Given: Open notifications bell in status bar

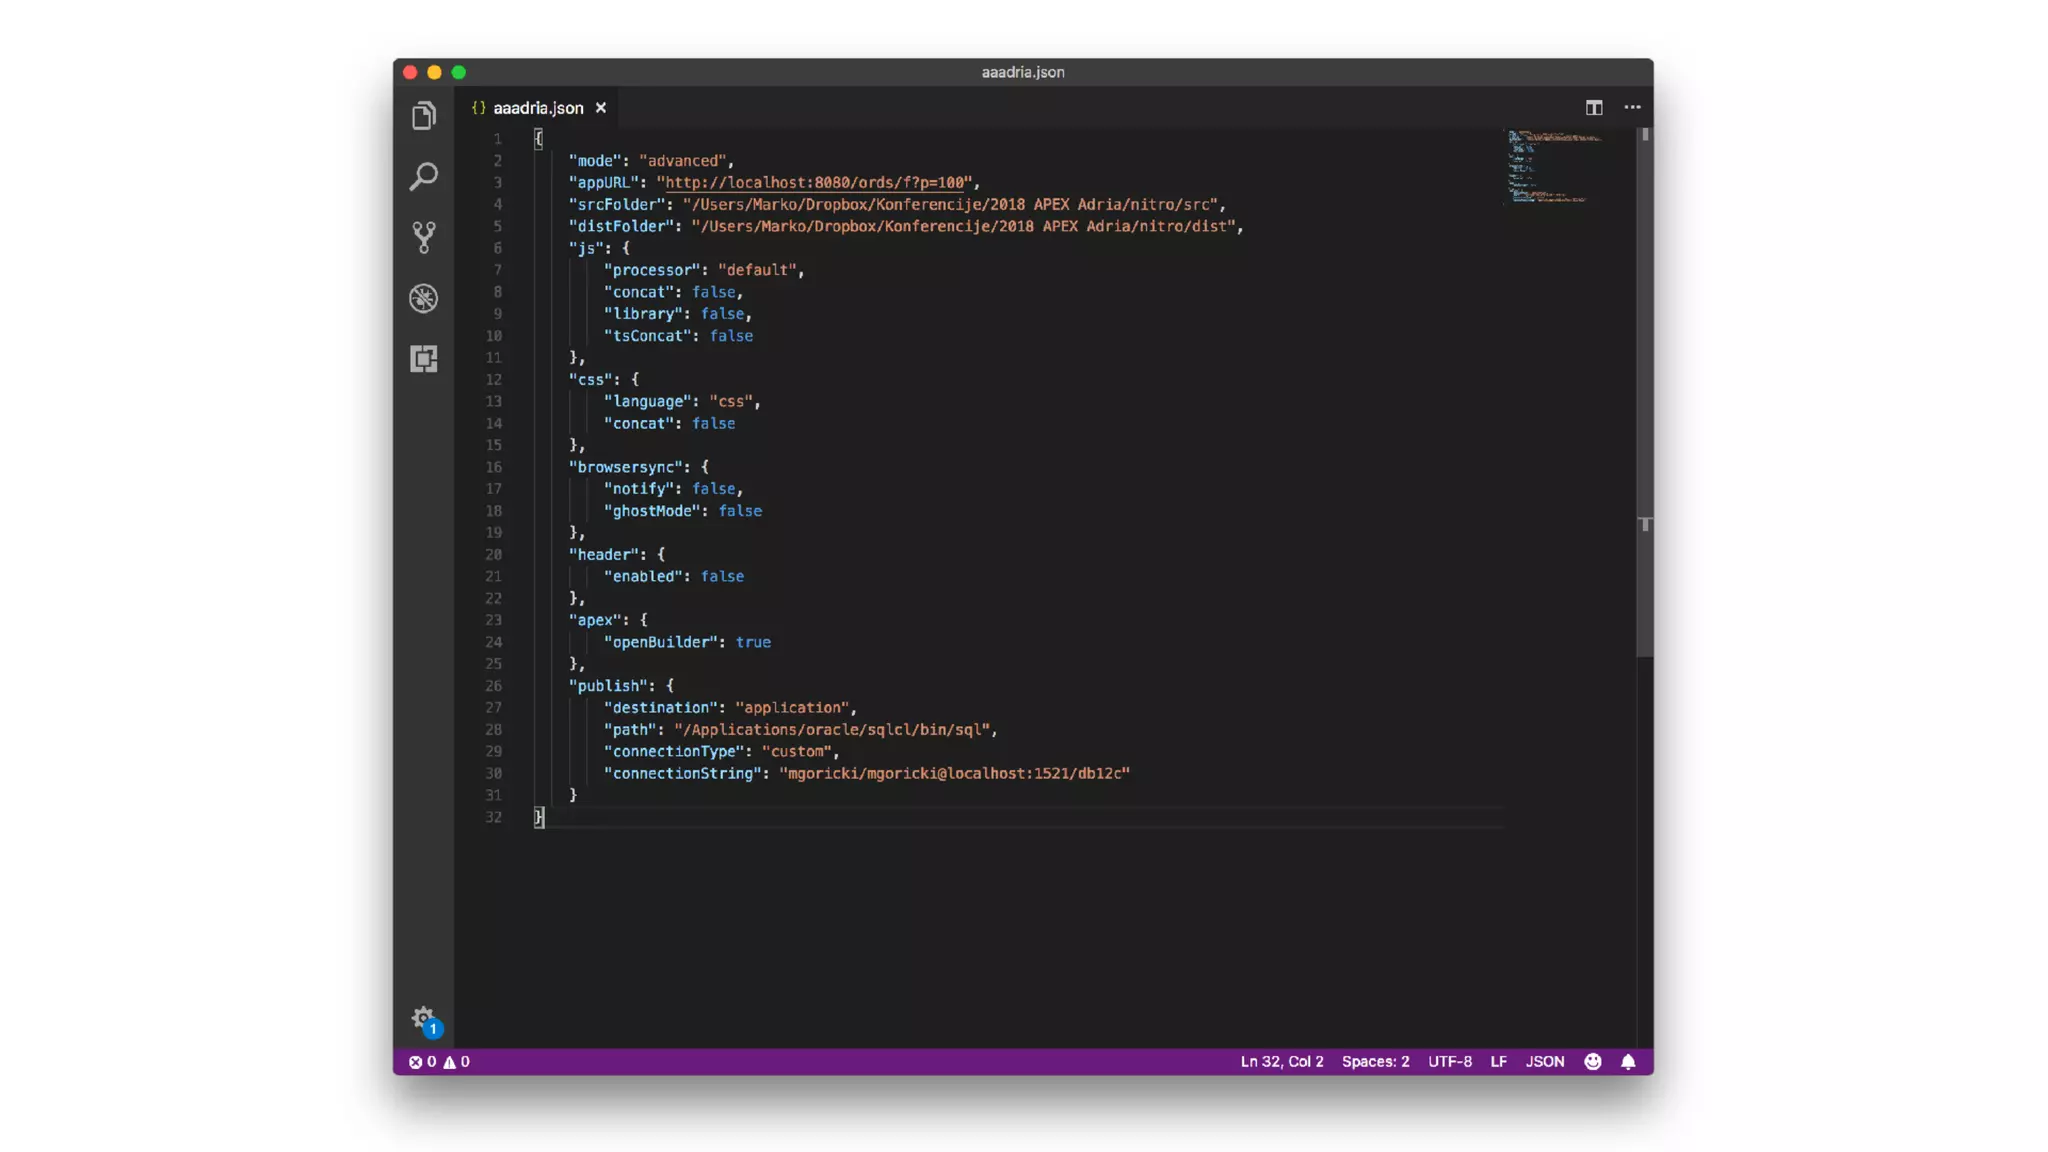Looking at the screenshot, I should [x=1628, y=1061].
